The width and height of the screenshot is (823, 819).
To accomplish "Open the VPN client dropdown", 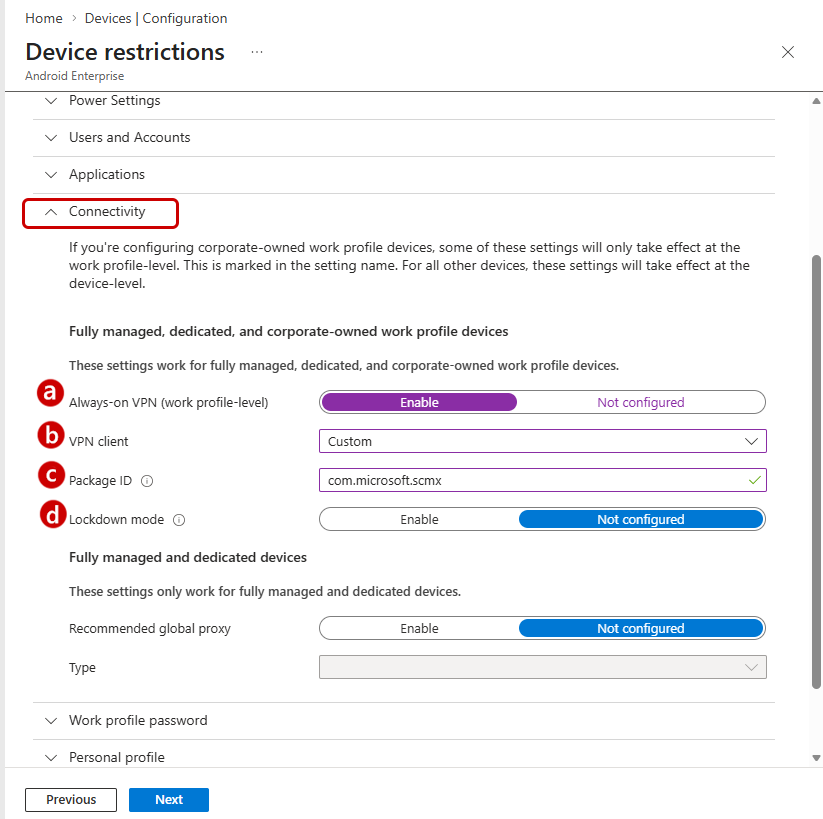I will coord(543,442).
